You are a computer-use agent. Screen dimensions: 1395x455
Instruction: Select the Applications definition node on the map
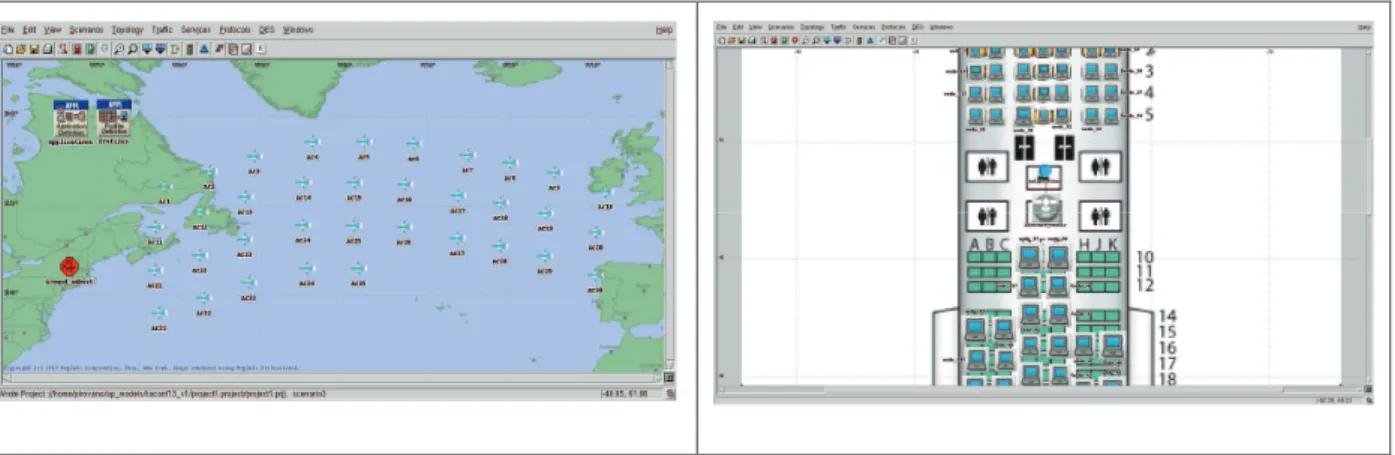click(x=69, y=123)
